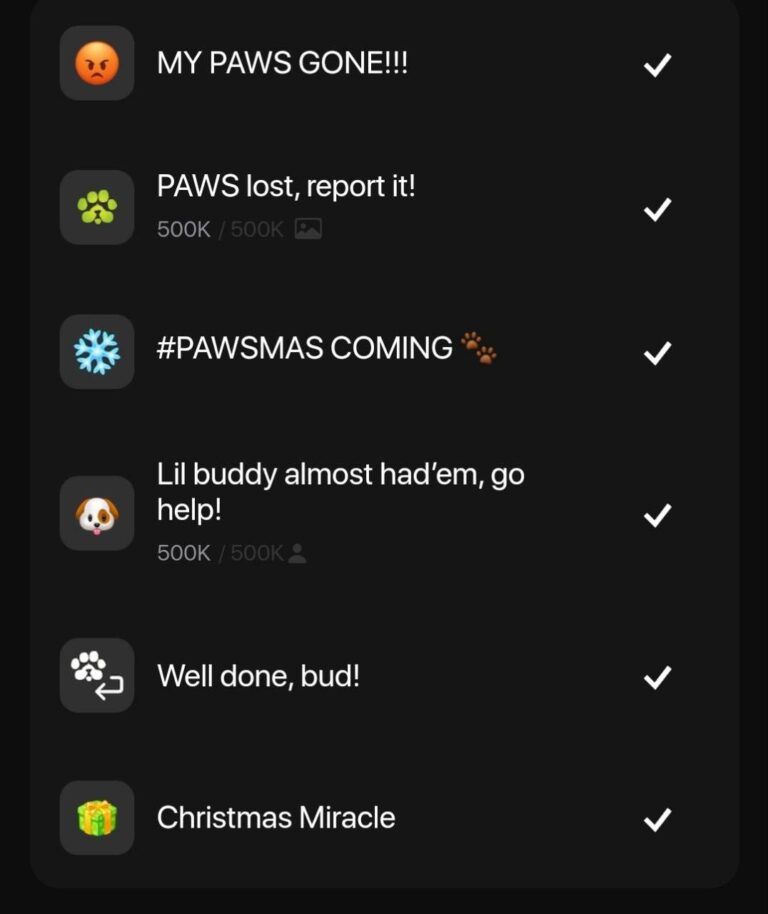Select PAWS lost, report it! task title
The image size is (768, 914).
tap(286, 187)
